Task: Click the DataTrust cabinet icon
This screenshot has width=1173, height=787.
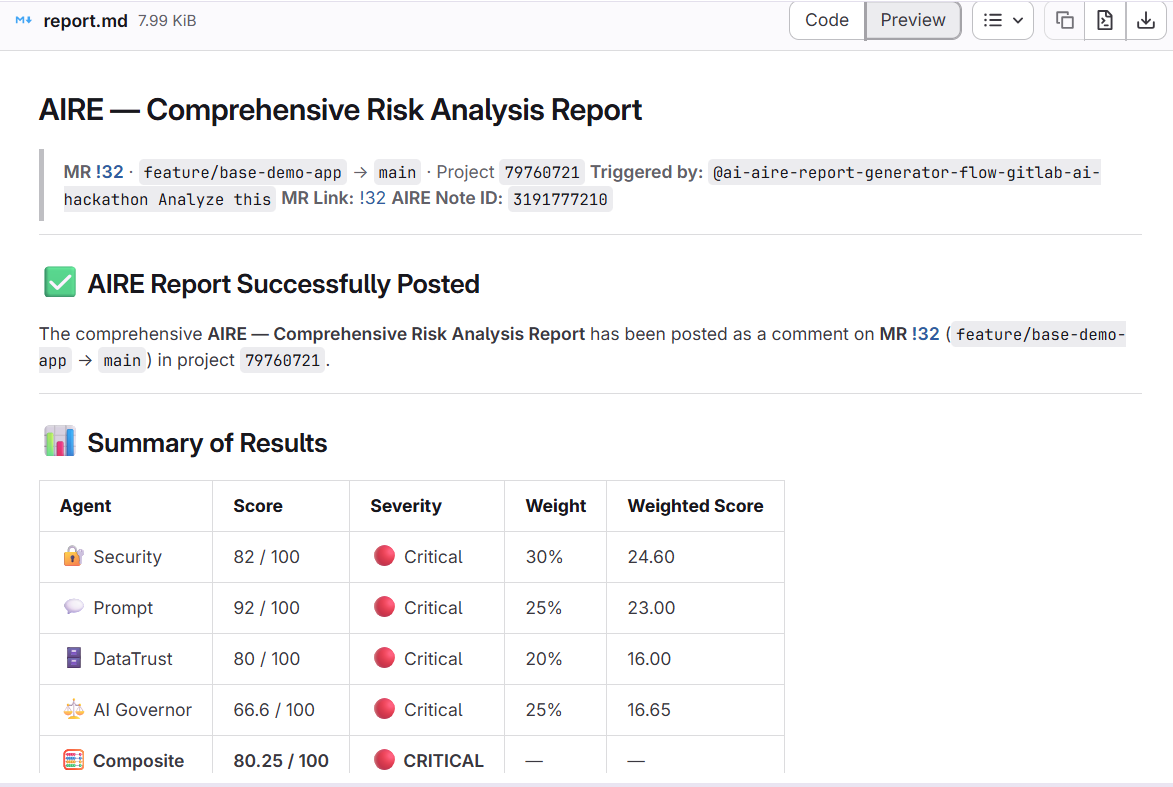Action: pyautogui.click(x=73, y=658)
